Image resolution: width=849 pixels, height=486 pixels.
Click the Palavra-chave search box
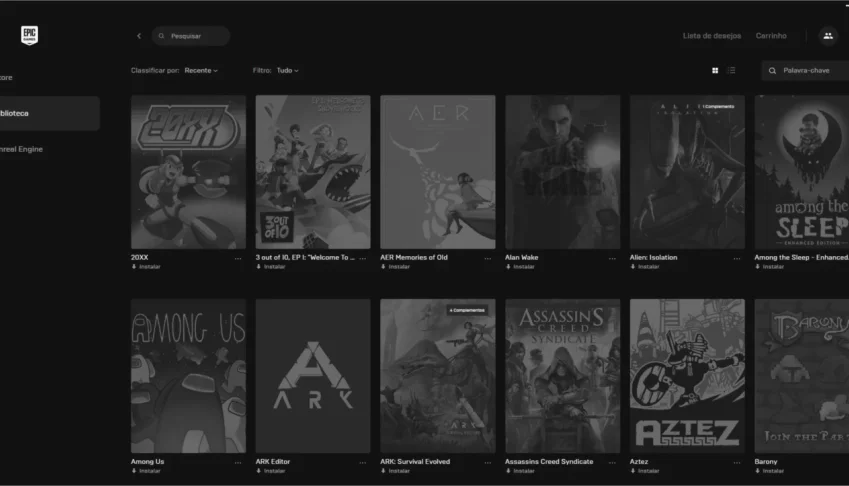tap(805, 70)
